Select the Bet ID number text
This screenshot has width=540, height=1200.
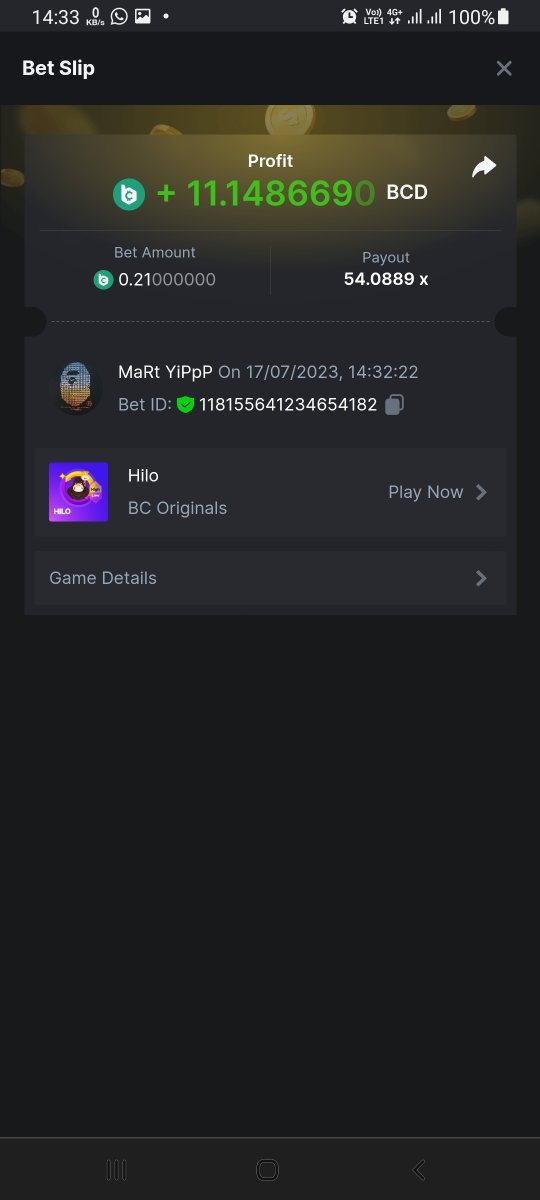pyautogui.click(x=288, y=405)
